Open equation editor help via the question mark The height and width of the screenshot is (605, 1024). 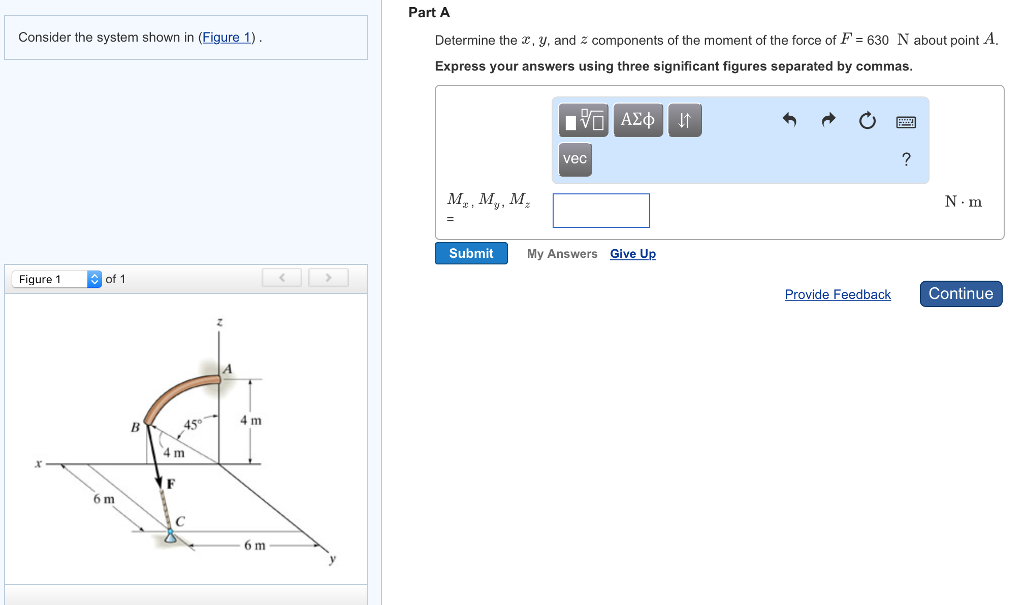click(905, 158)
